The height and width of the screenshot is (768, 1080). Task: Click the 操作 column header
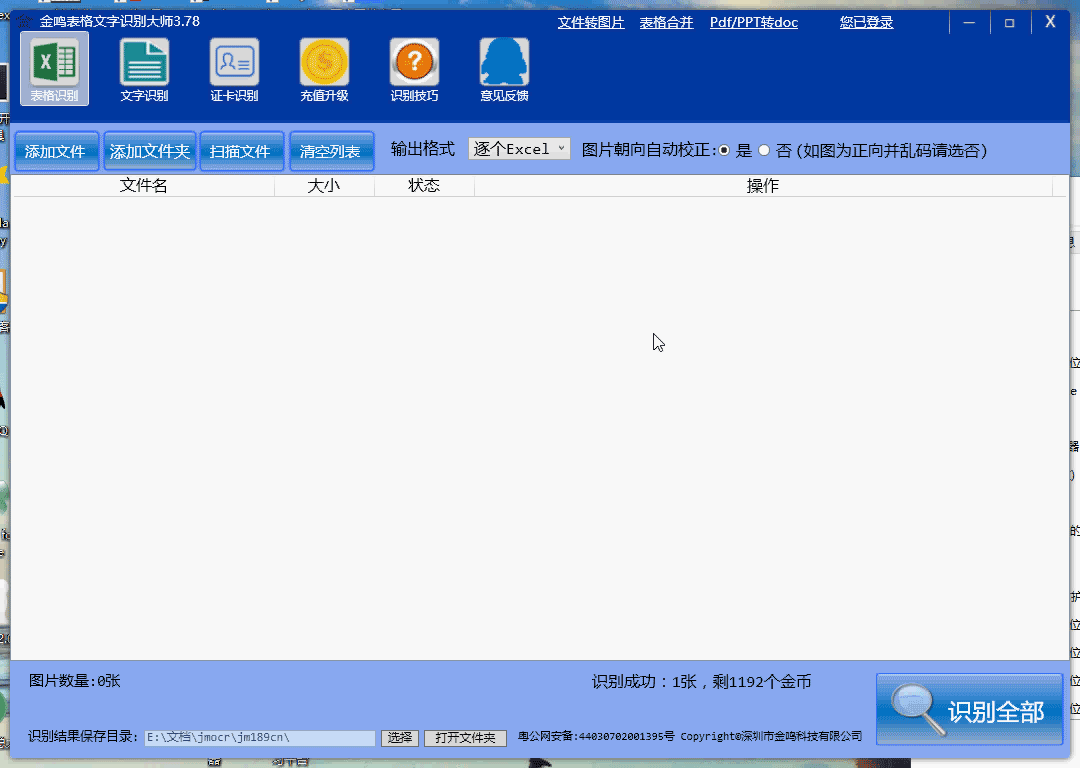click(x=763, y=186)
